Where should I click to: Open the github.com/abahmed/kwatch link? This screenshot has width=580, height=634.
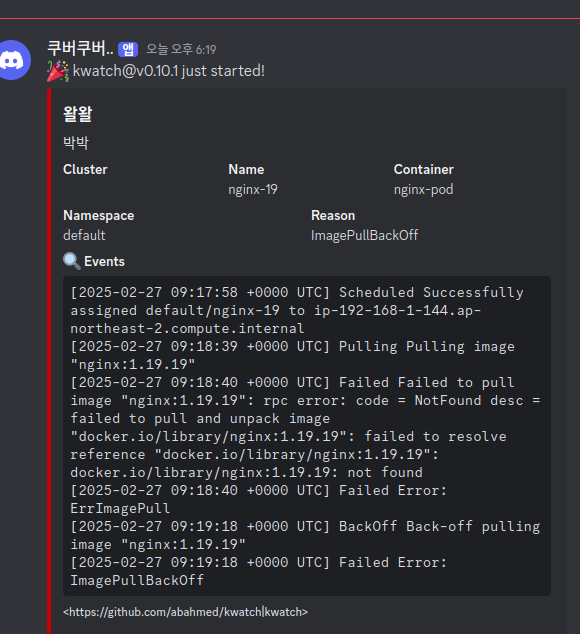(185, 612)
